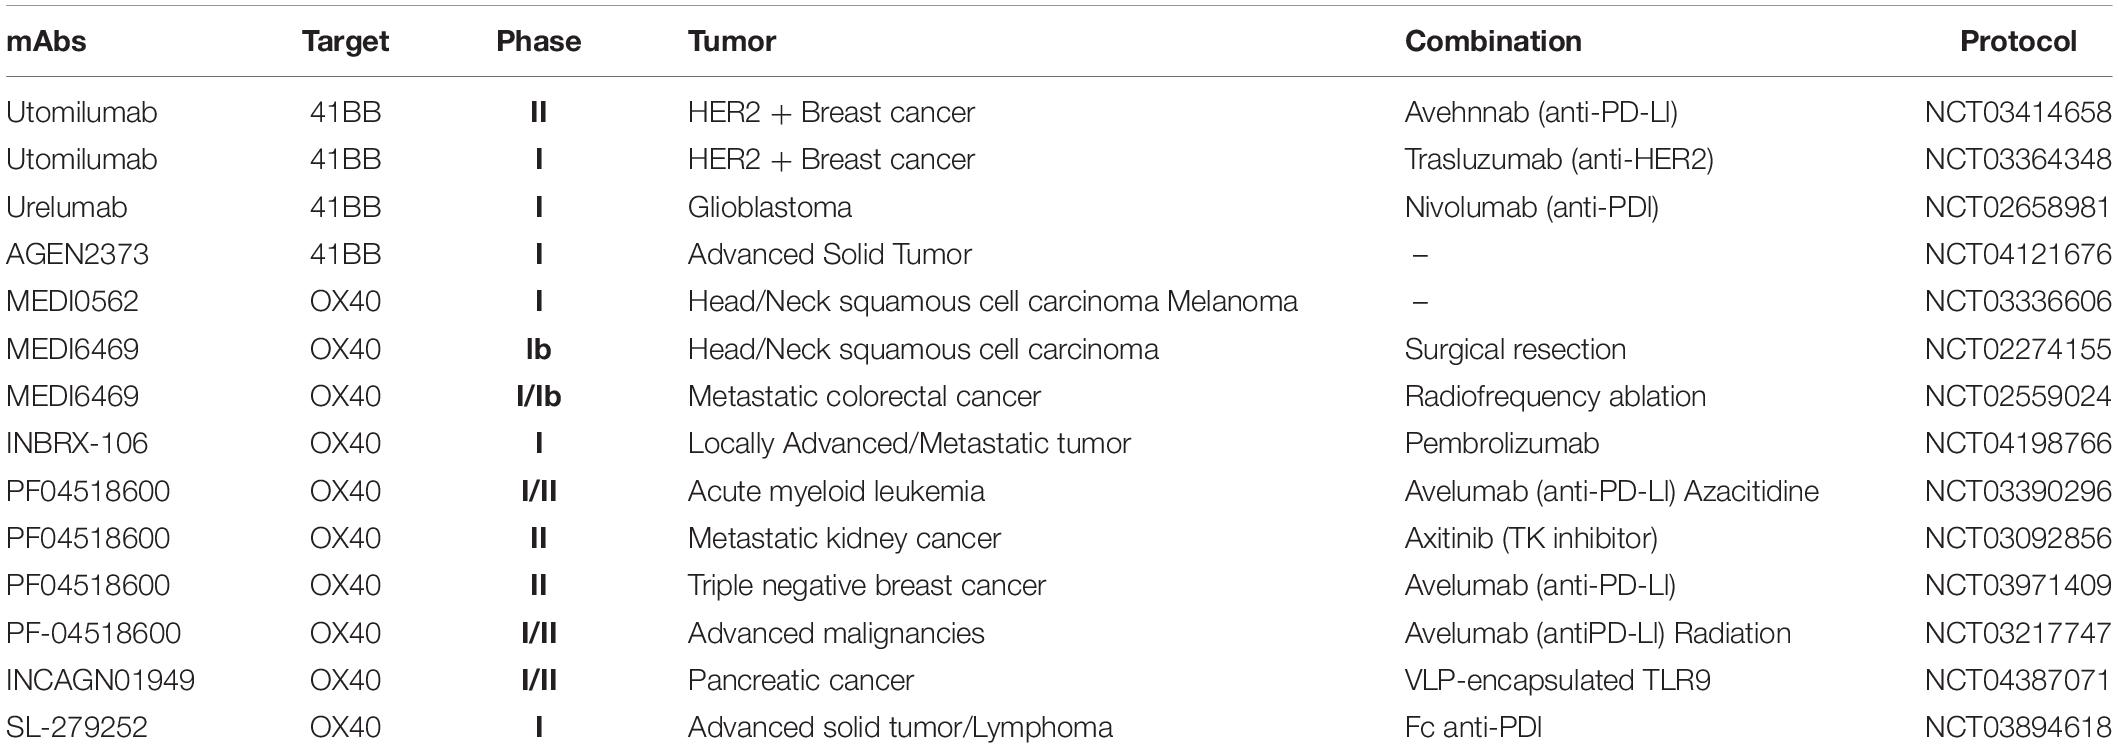Click Acute myeloid leukemia cell
This screenshot has width=2118, height=748.
[x=836, y=491]
